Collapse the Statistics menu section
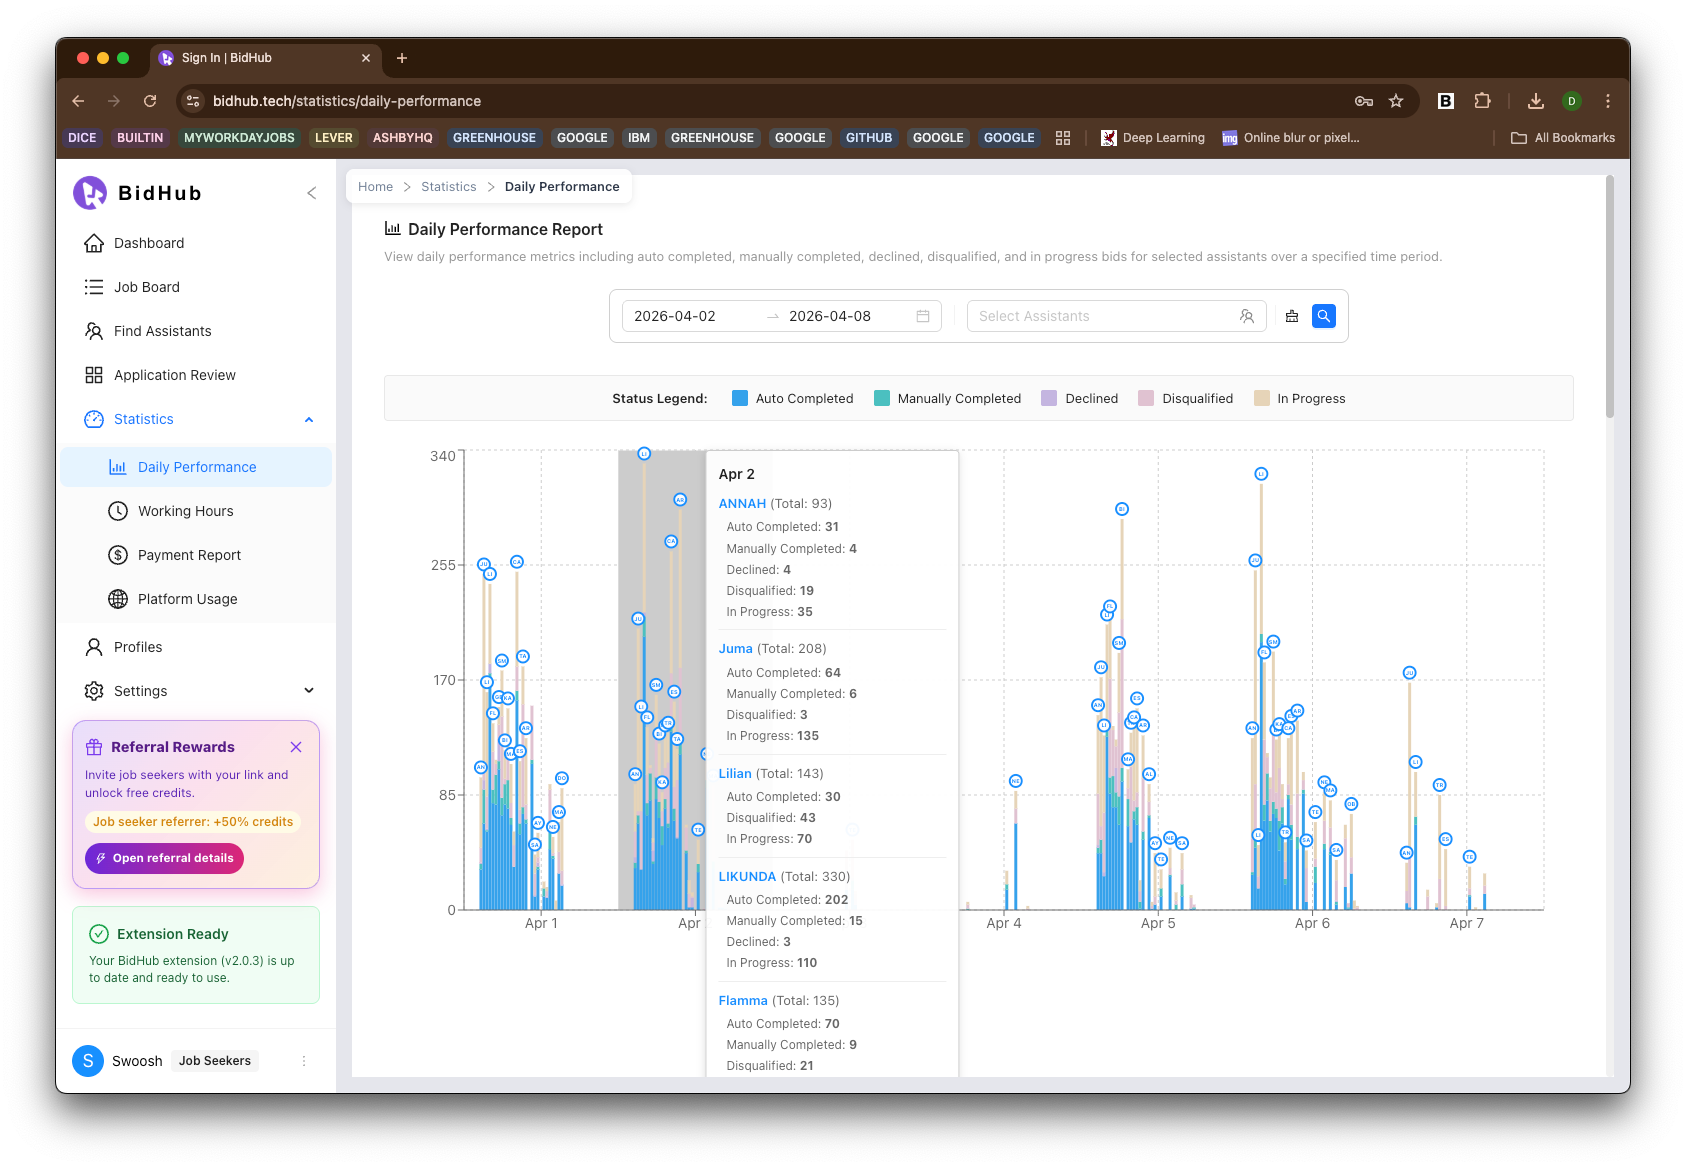 tap(309, 420)
